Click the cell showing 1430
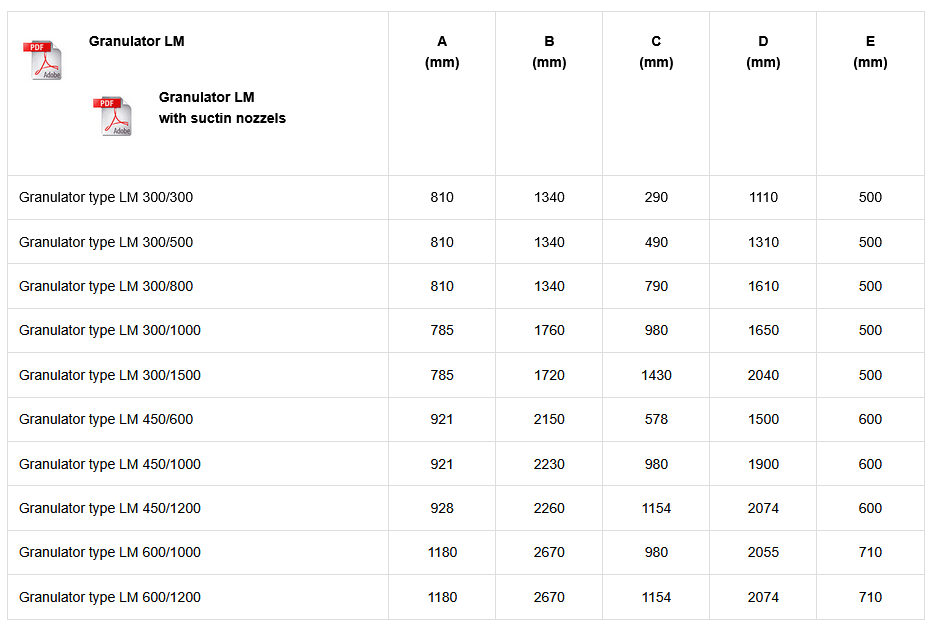Screen dimensions: 934x627 (x=656, y=375)
